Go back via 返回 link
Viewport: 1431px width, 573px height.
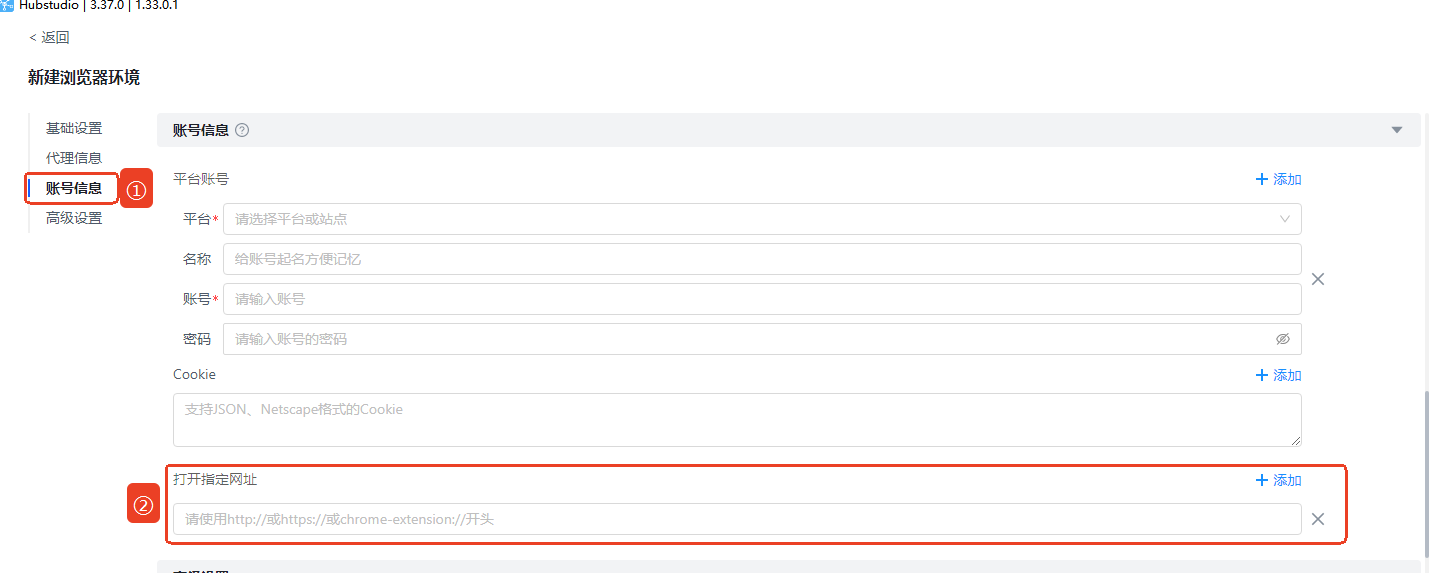pyautogui.click(x=49, y=38)
